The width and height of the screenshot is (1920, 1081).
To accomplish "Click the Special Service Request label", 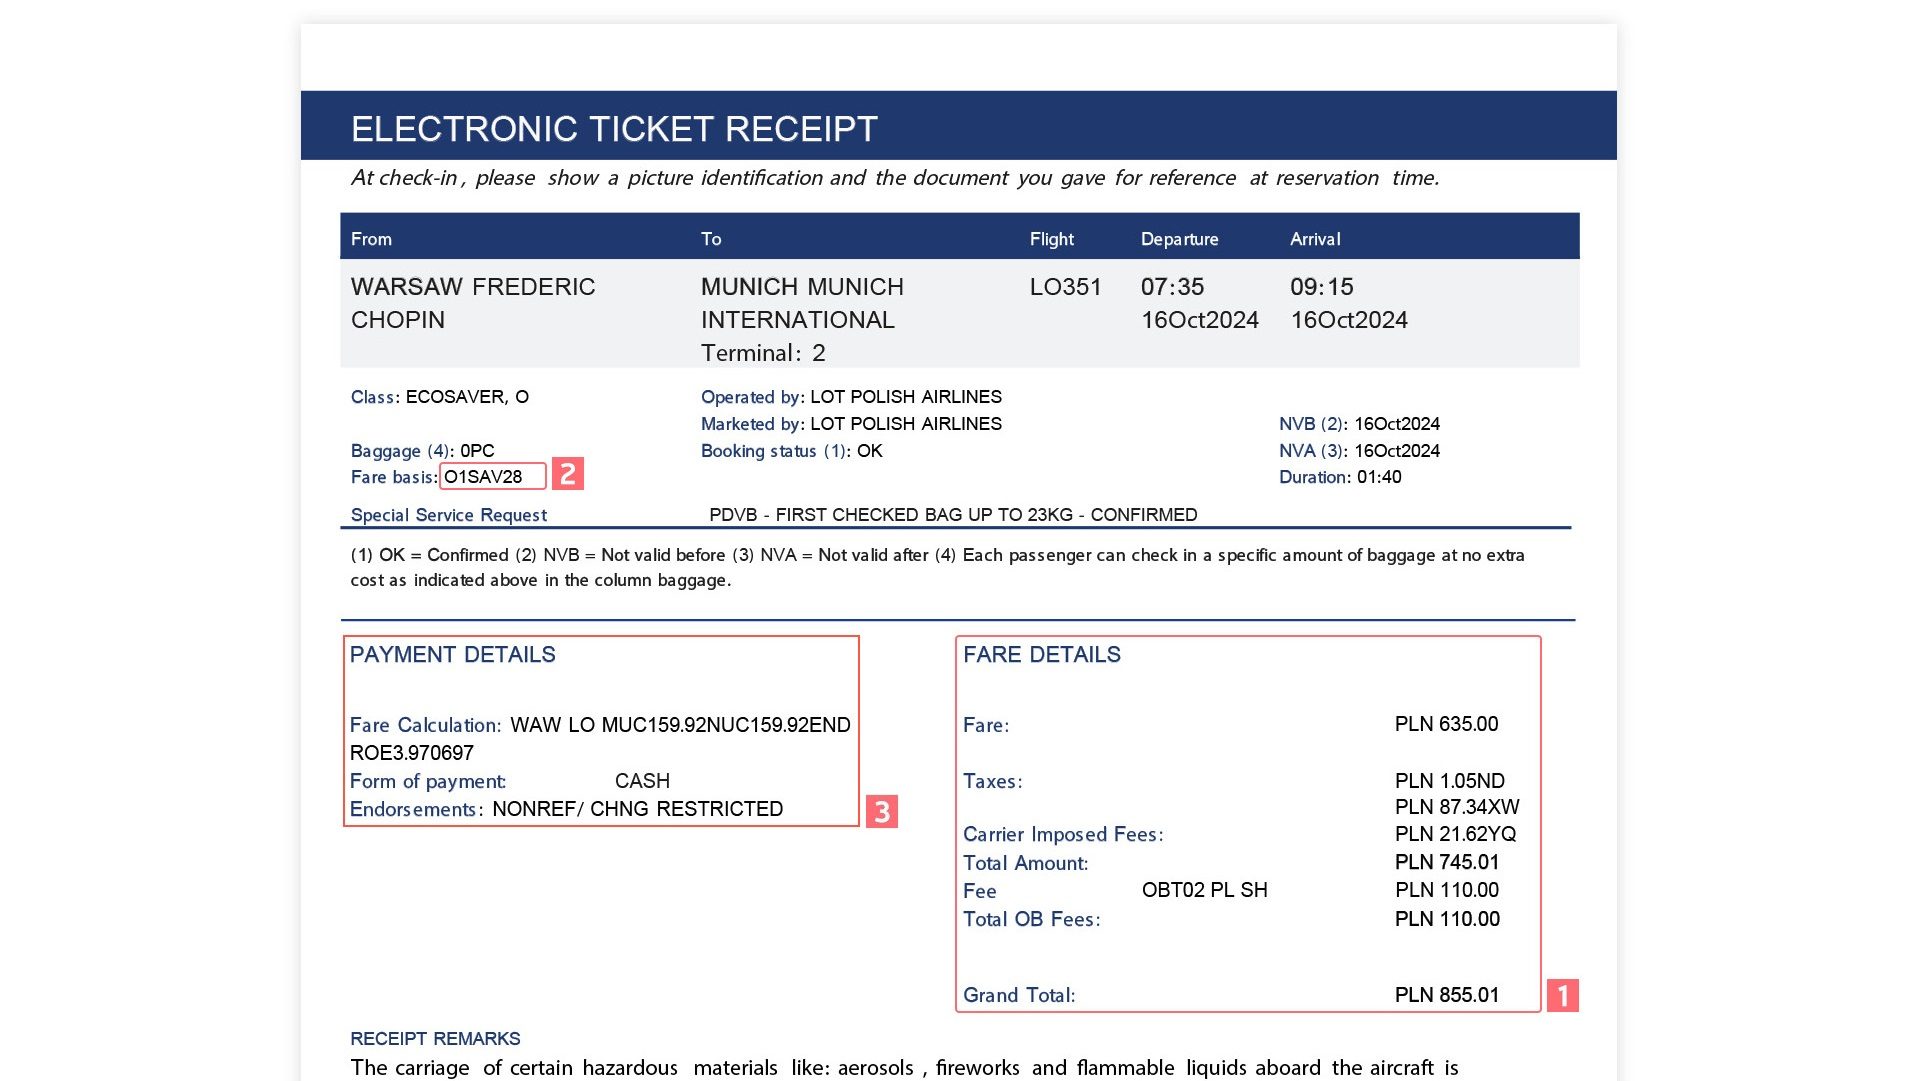I will (449, 515).
